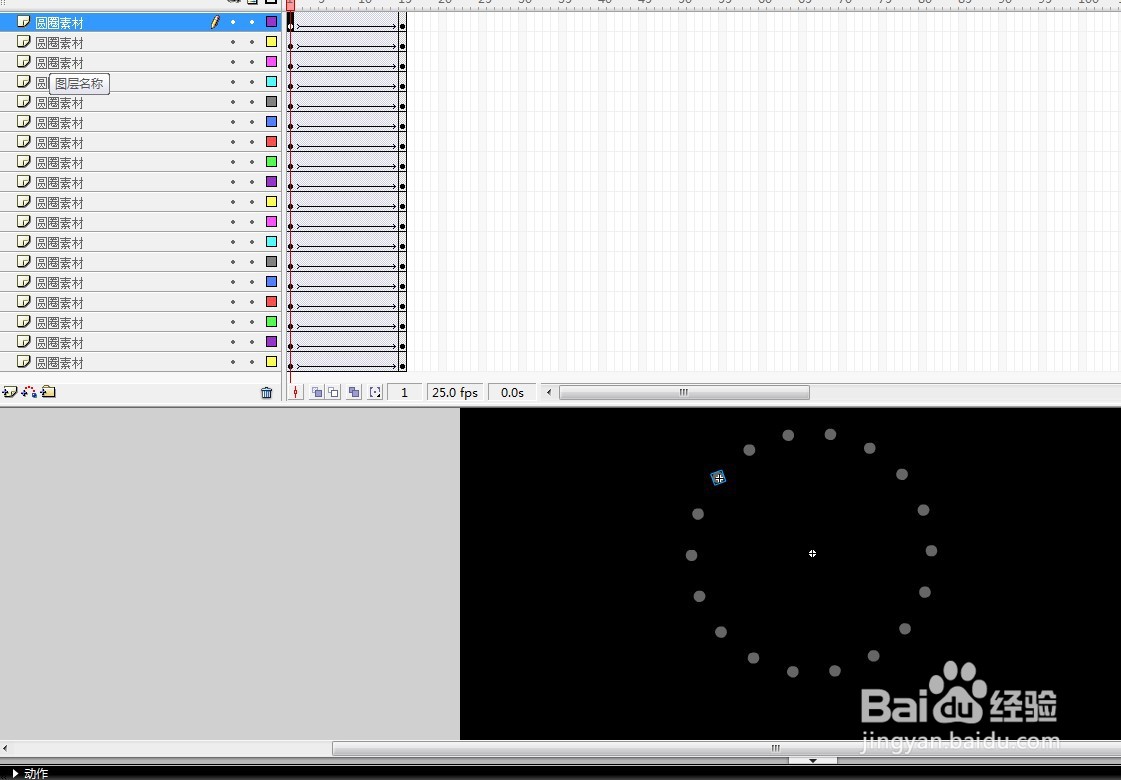Open Modify Onion Markers menu
Screen dimensions: 1121x780
(x=375, y=393)
